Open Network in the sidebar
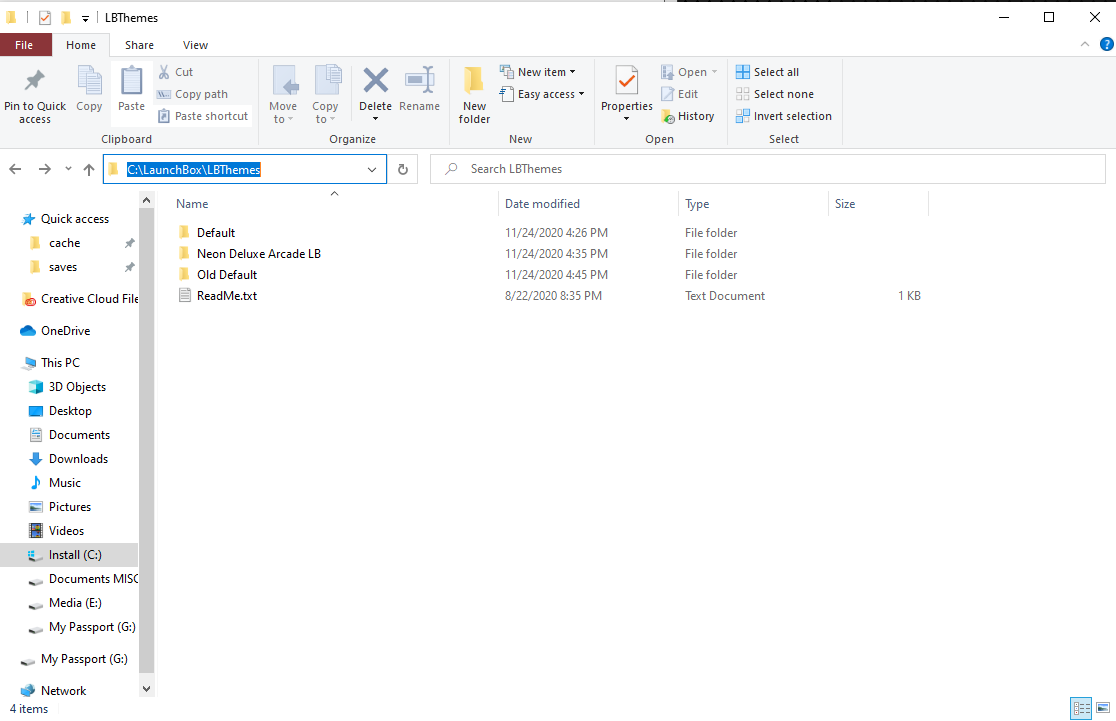The height and width of the screenshot is (721, 1116). [63, 690]
